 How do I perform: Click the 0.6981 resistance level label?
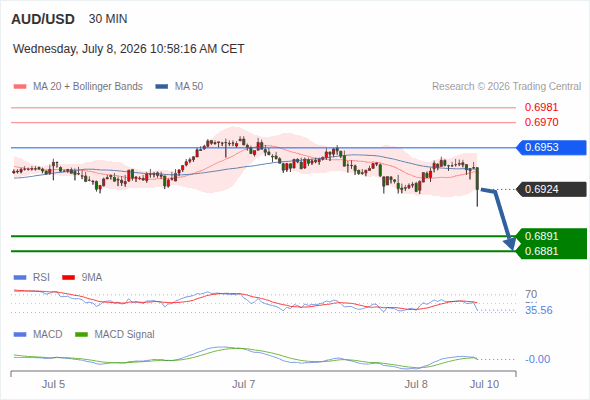tap(541, 108)
